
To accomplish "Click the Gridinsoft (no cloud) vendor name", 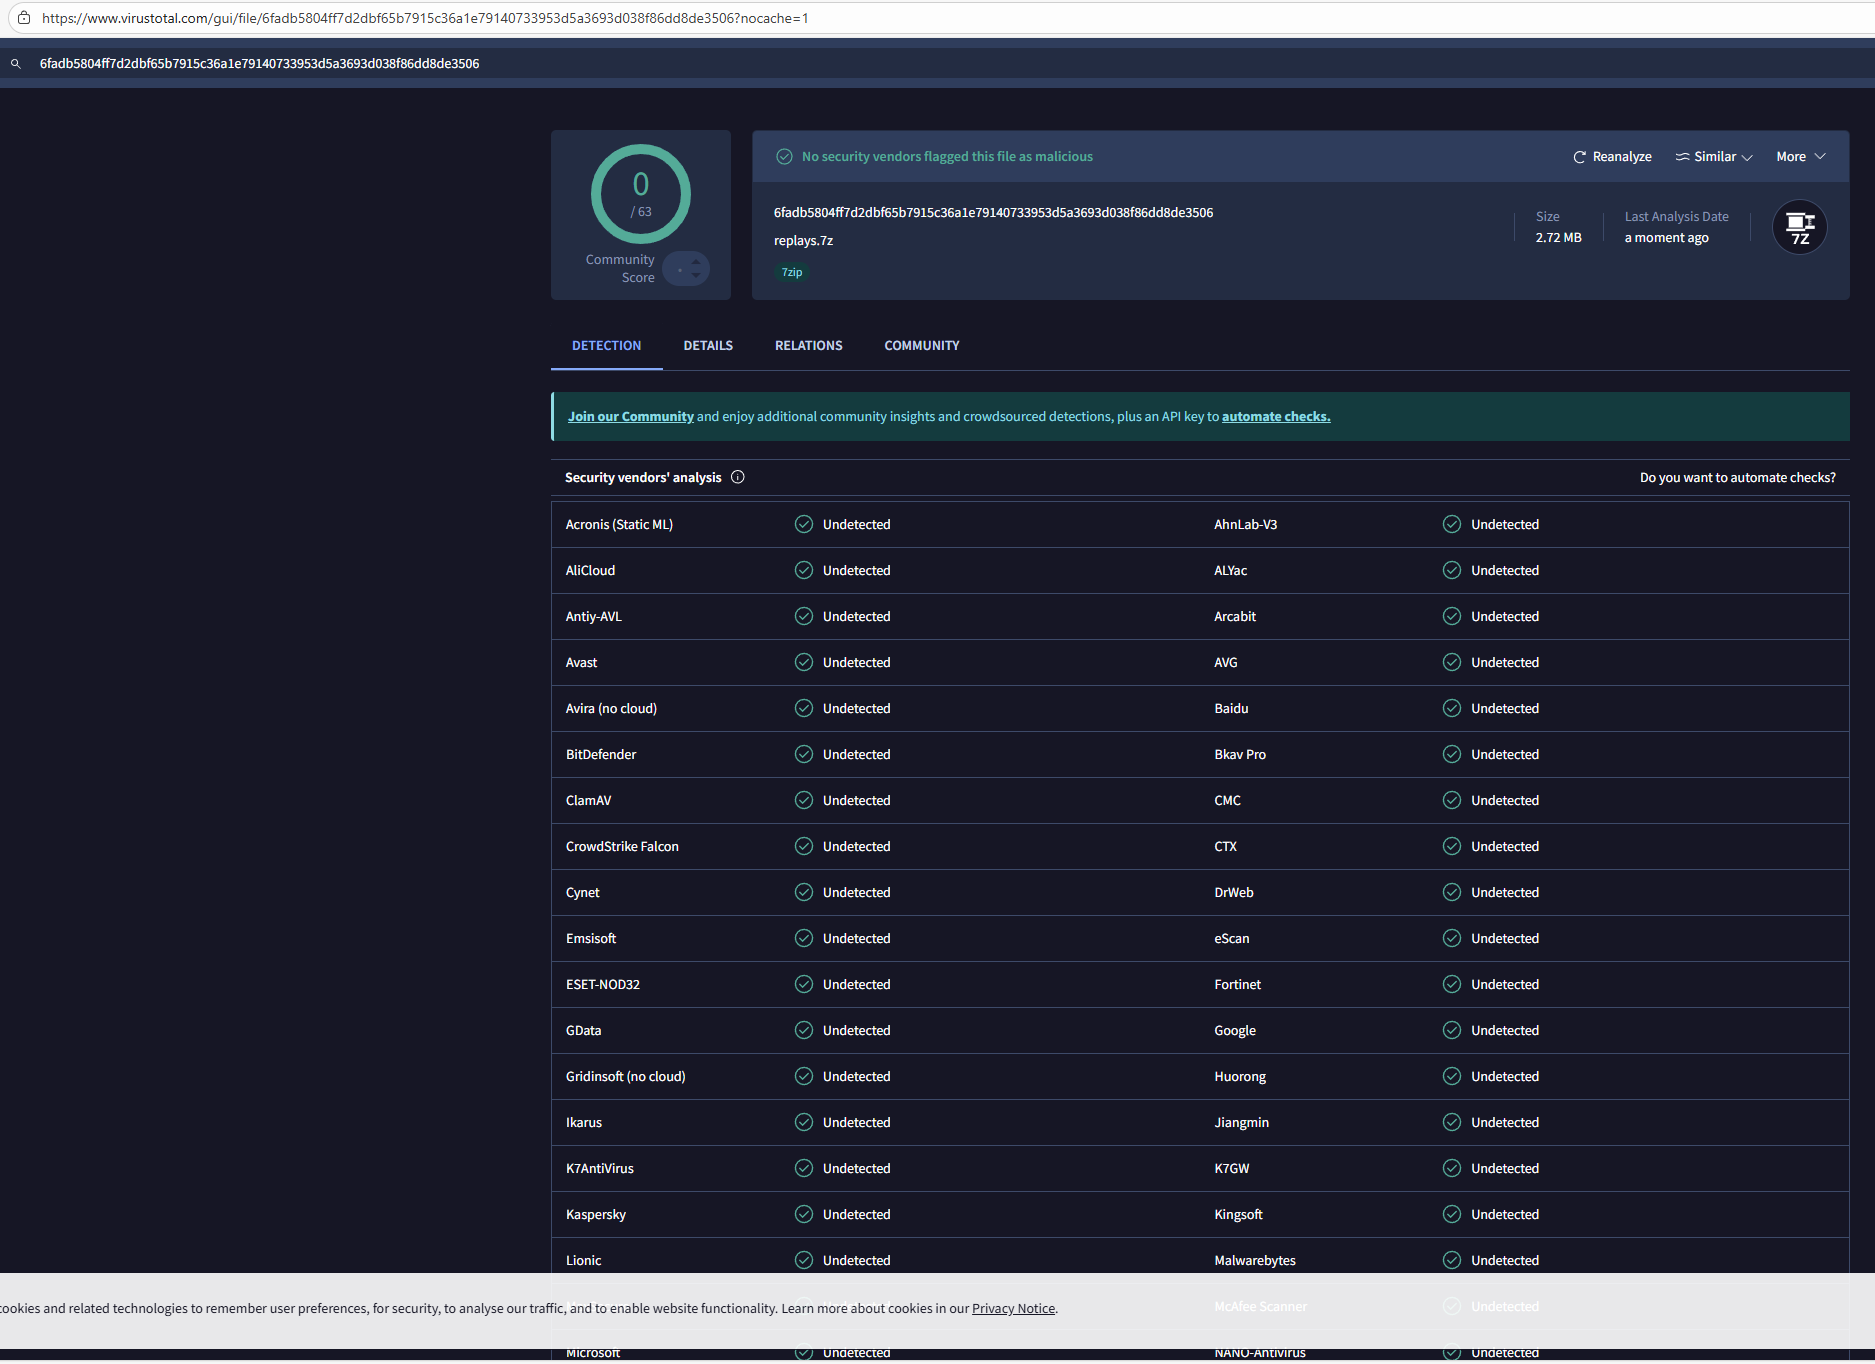I will tap(626, 1076).
